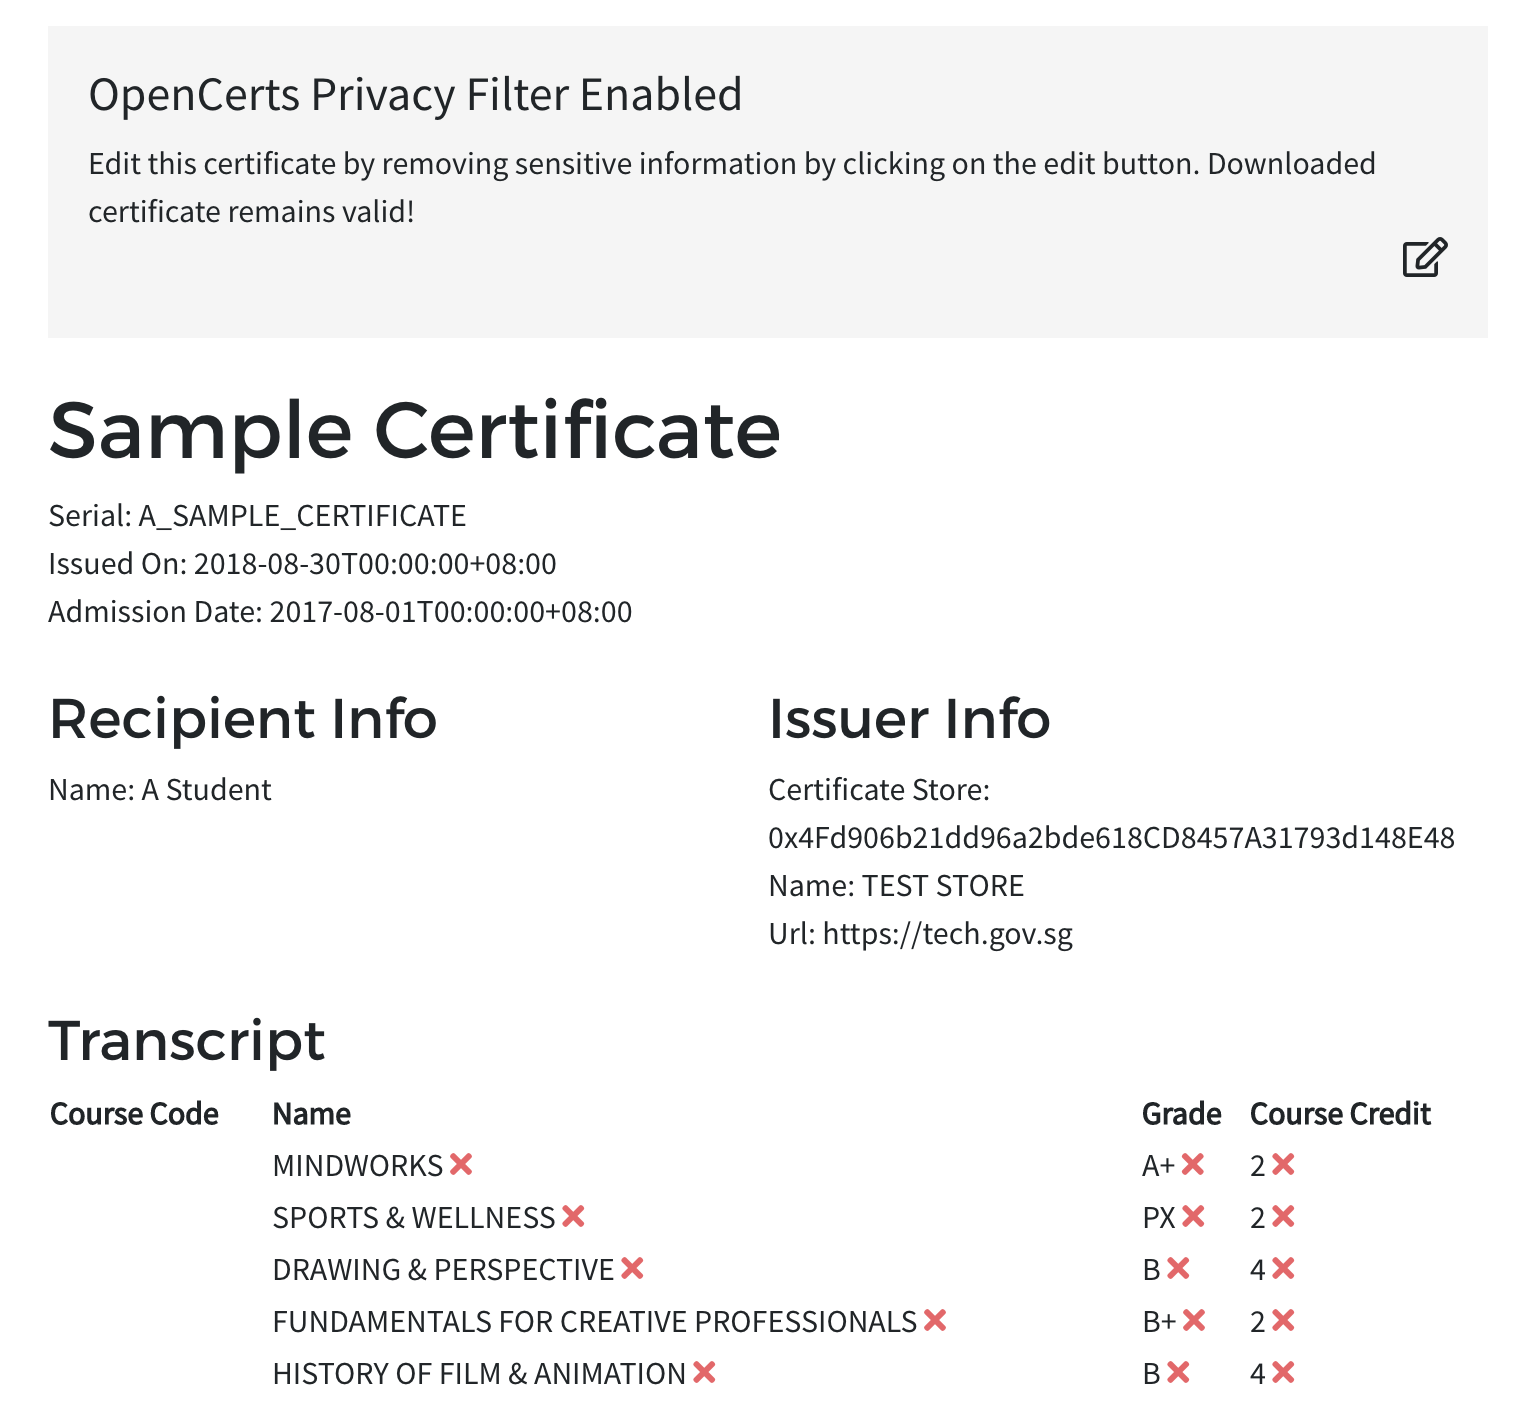Redact HISTORY OF FILM & ANIMATION name

tap(704, 1372)
